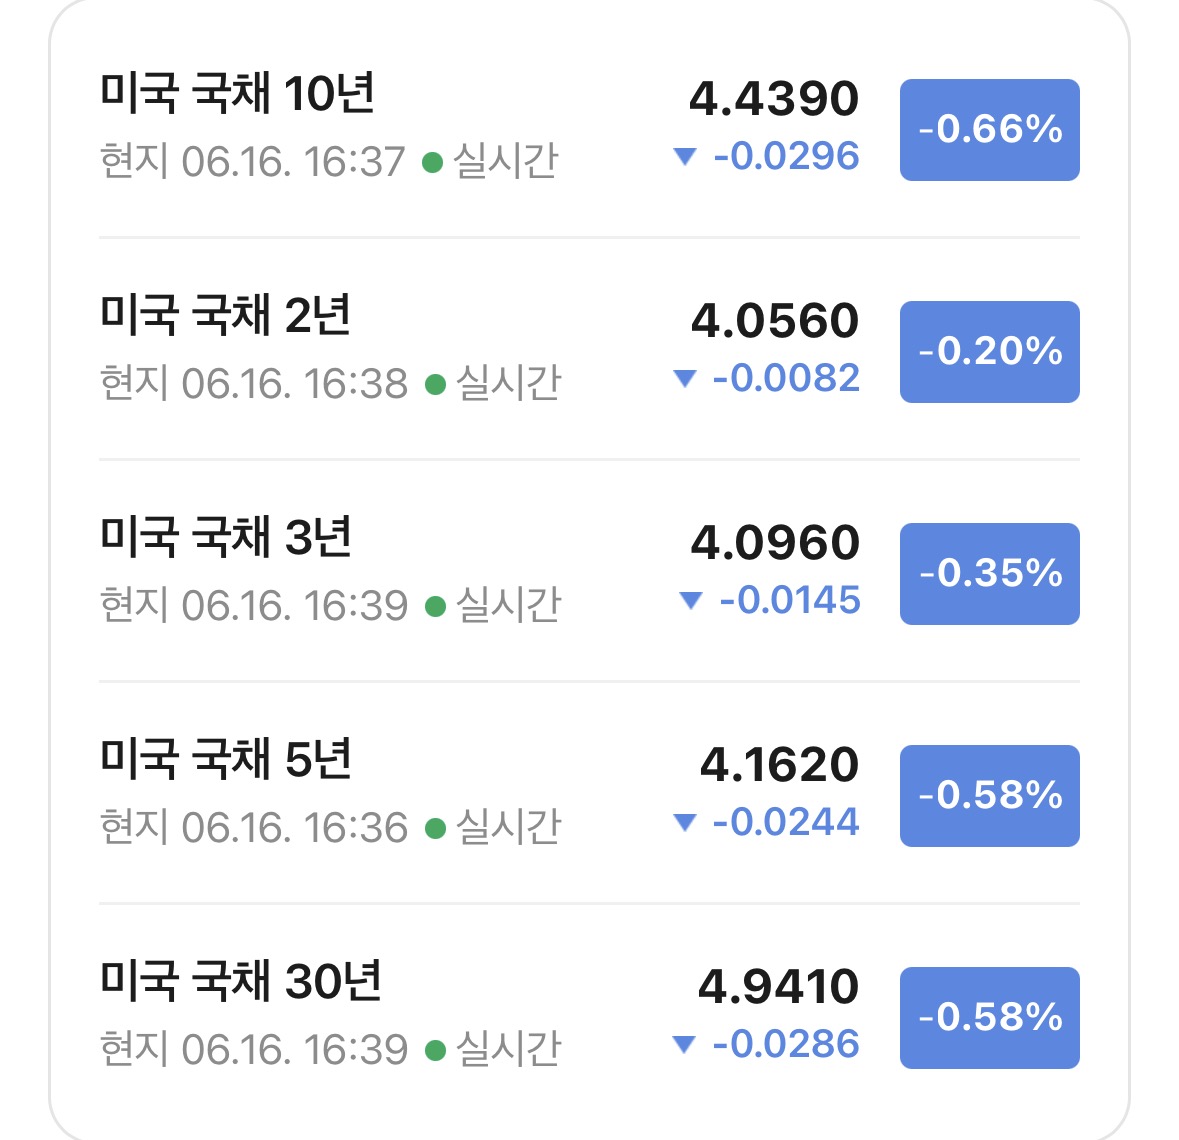Select the 4.4390 yield value

(x=774, y=99)
